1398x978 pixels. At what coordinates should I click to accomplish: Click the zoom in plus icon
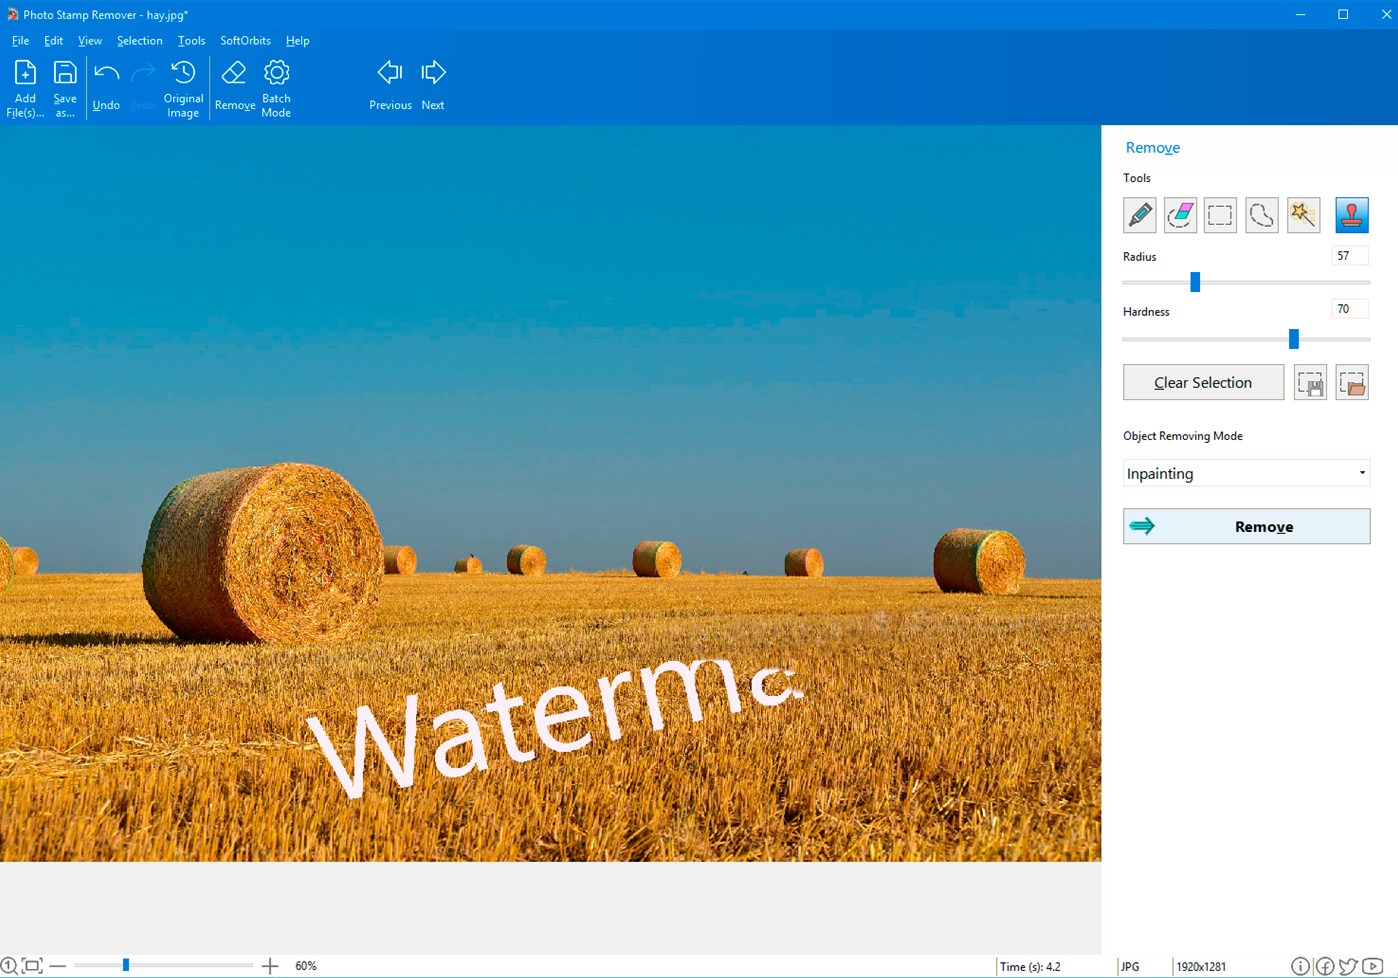270,966
